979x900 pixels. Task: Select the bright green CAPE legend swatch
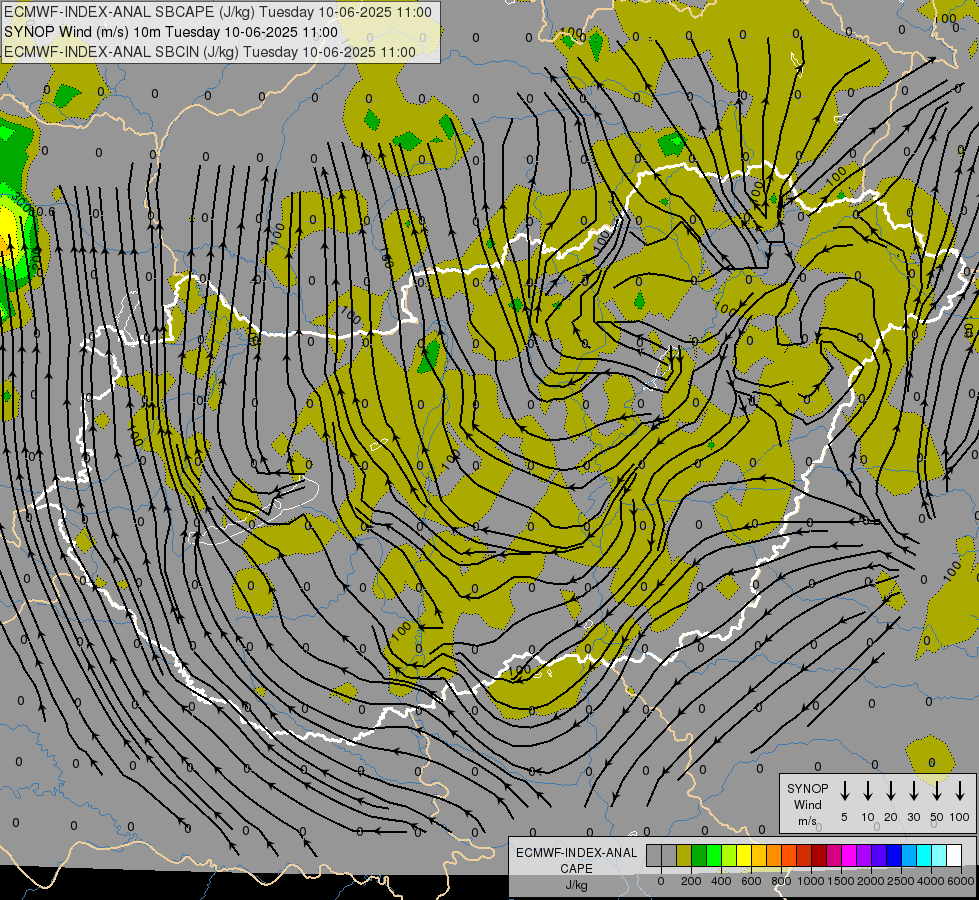coord(714,855)
